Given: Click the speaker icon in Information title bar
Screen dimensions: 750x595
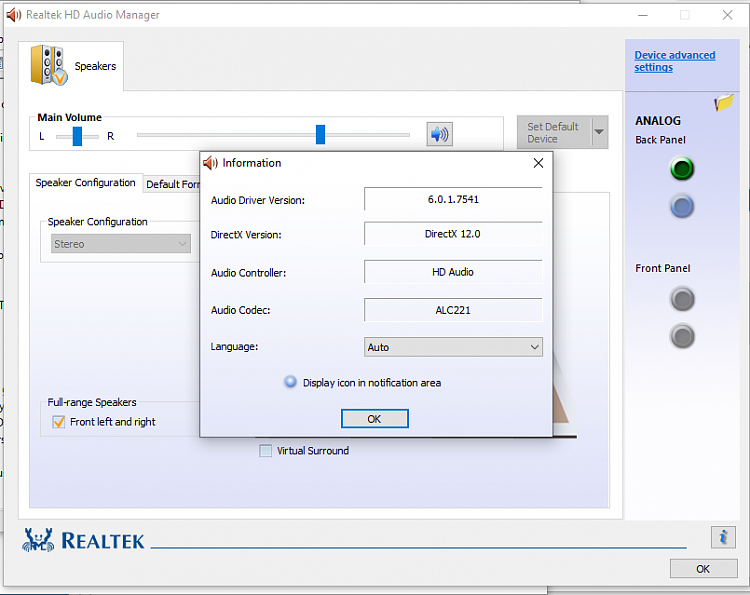Looking at the screenshot, I should [210, 163].
